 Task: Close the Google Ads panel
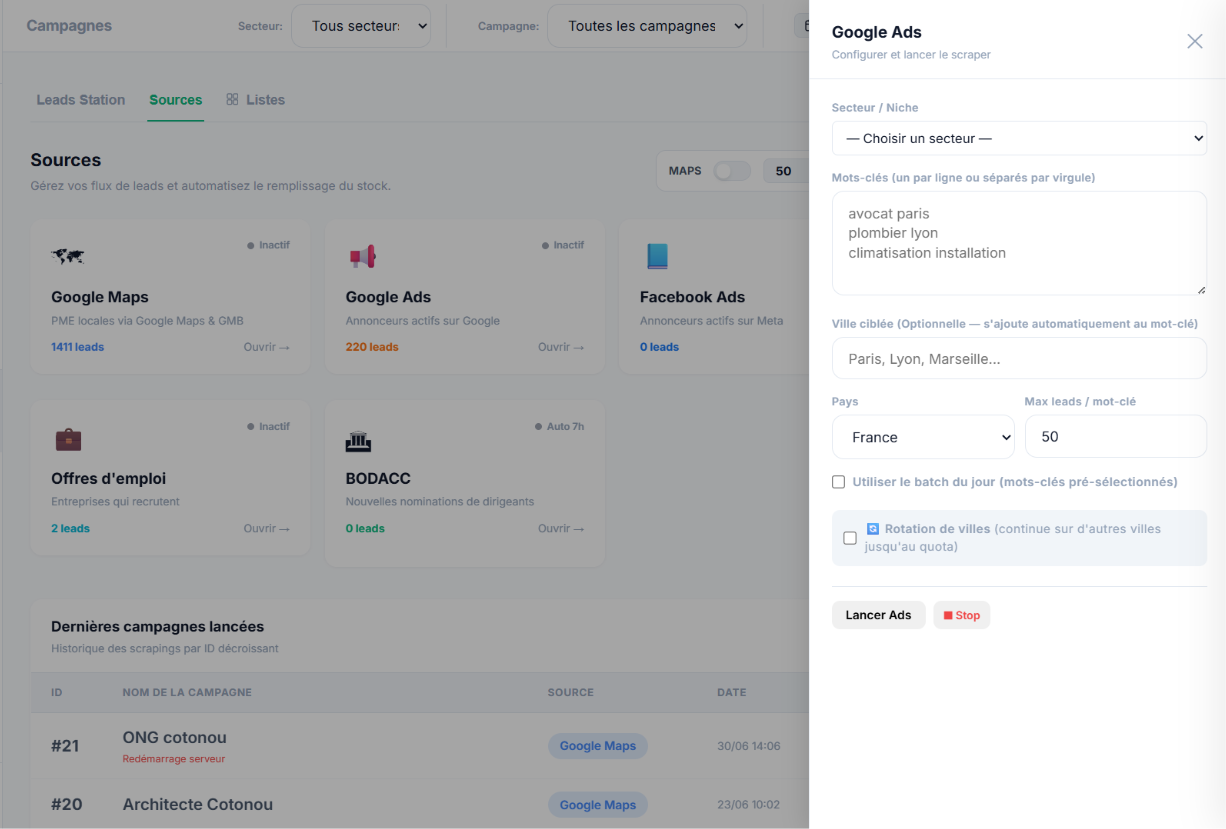tap(1194, 41)
